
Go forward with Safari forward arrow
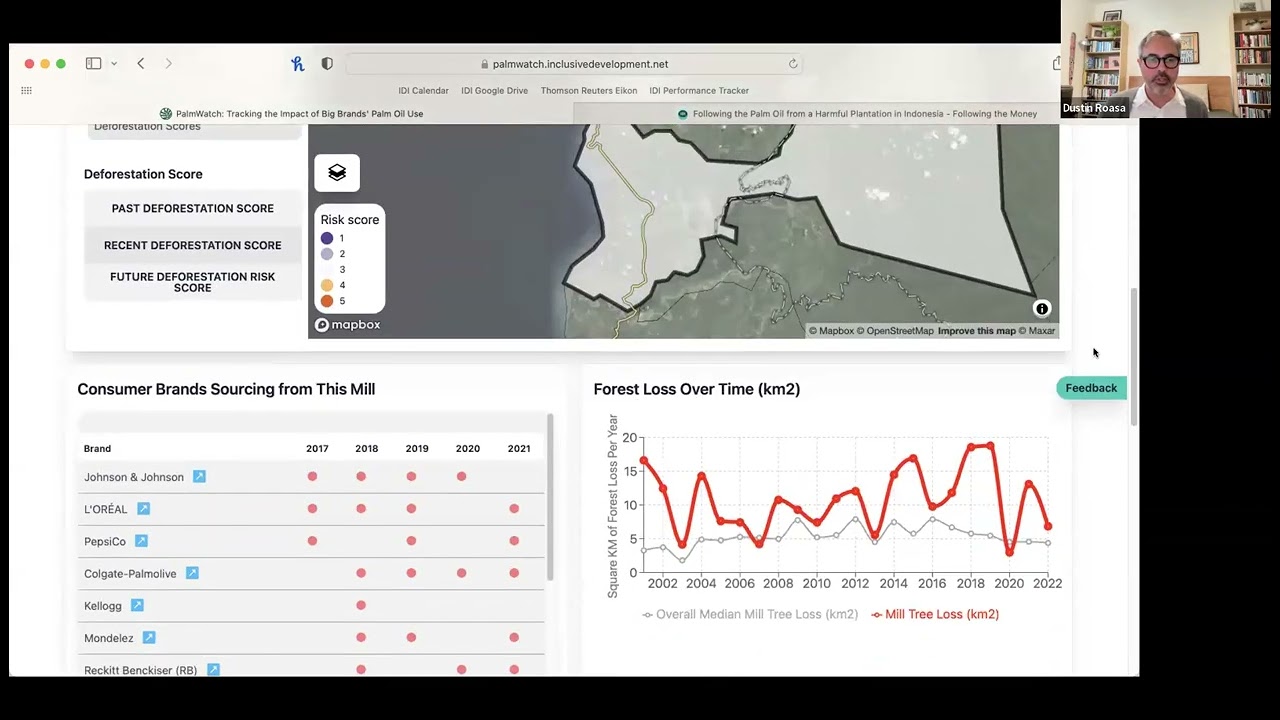[168, 63]
